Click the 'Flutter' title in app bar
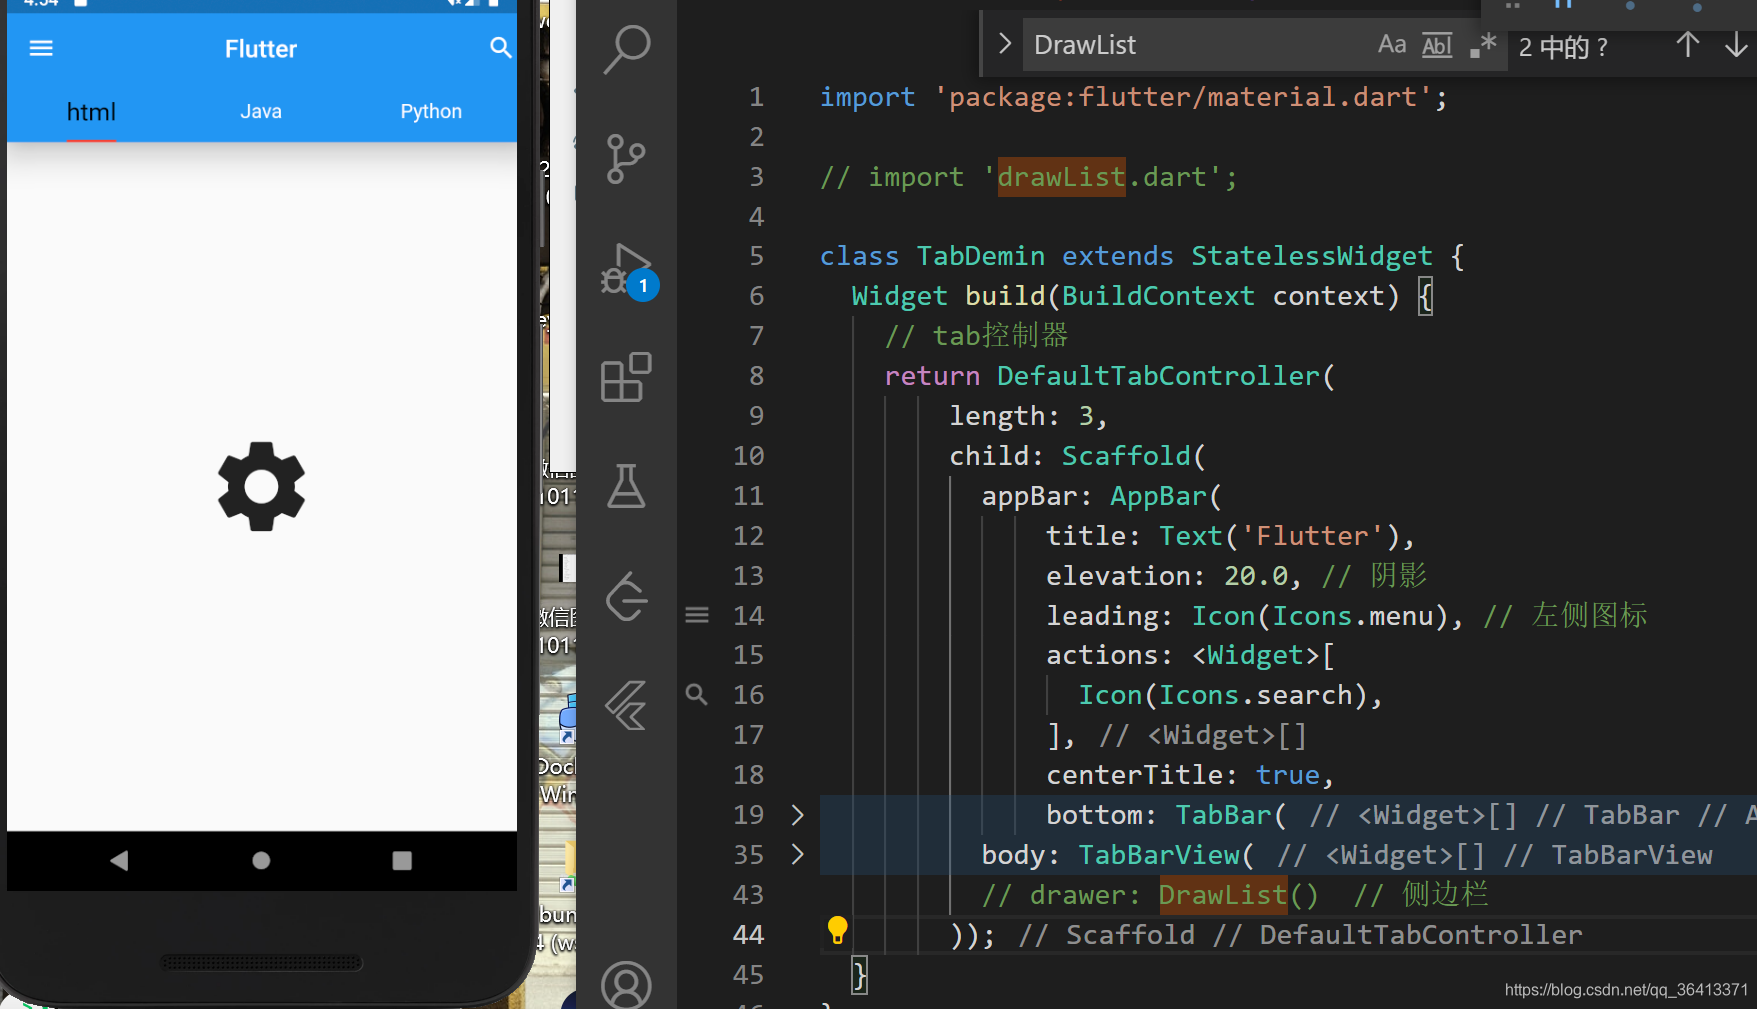This screenshot has width=1757, height=1009. [261, 49]
